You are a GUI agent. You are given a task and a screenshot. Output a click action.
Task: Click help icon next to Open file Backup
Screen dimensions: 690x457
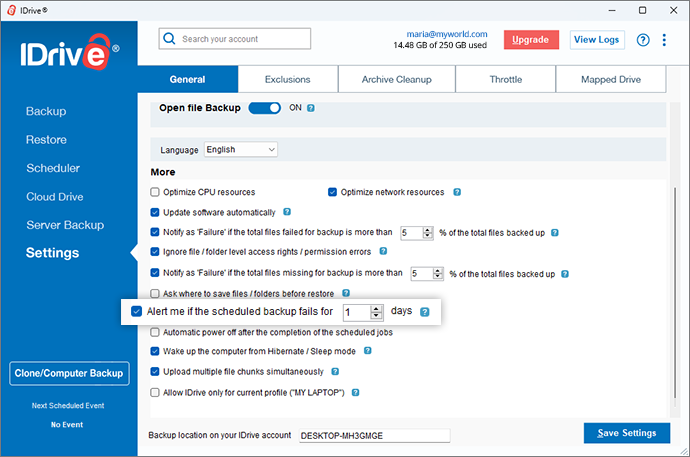point(311,108)
